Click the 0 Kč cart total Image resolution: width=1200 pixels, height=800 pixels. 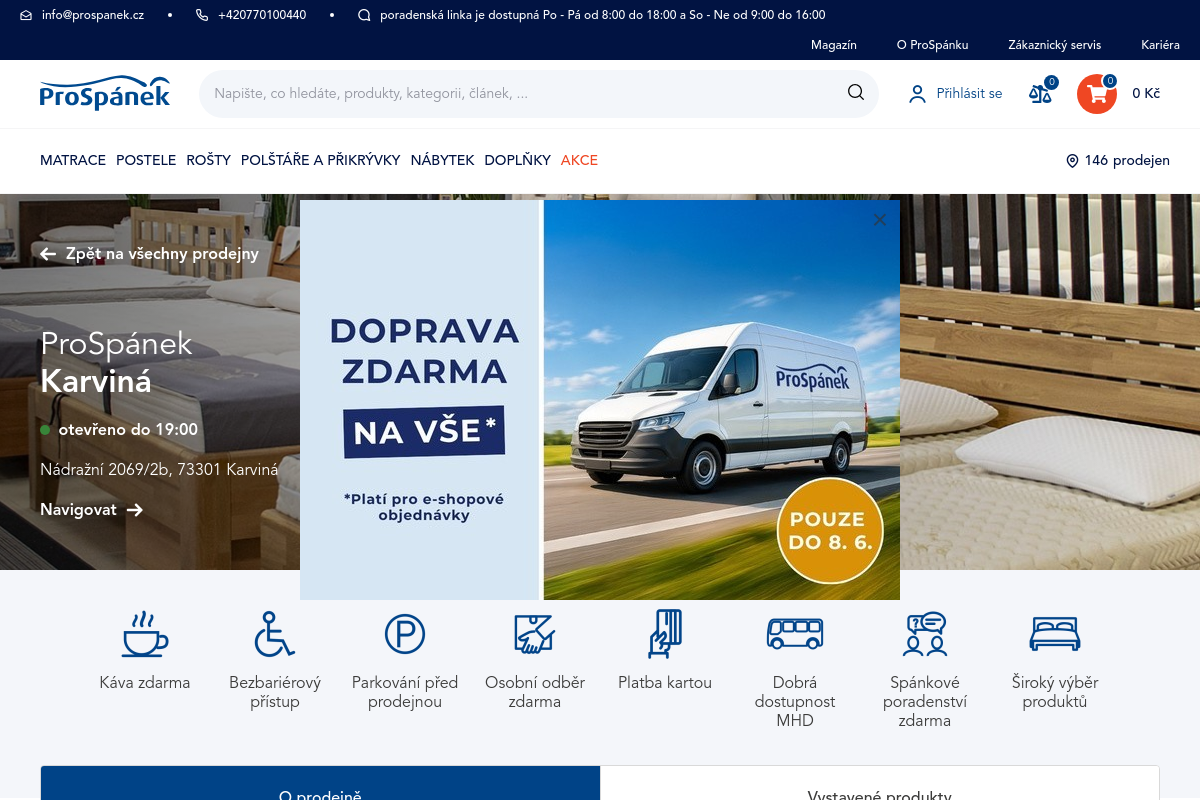(1146, 94)
